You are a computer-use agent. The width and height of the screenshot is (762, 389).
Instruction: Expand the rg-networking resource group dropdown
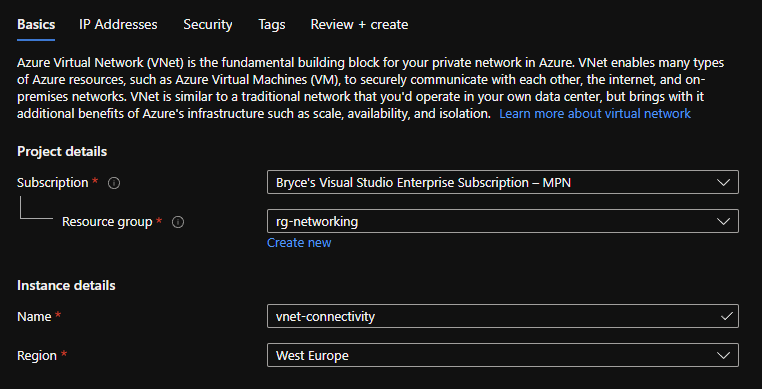point(502,221)
